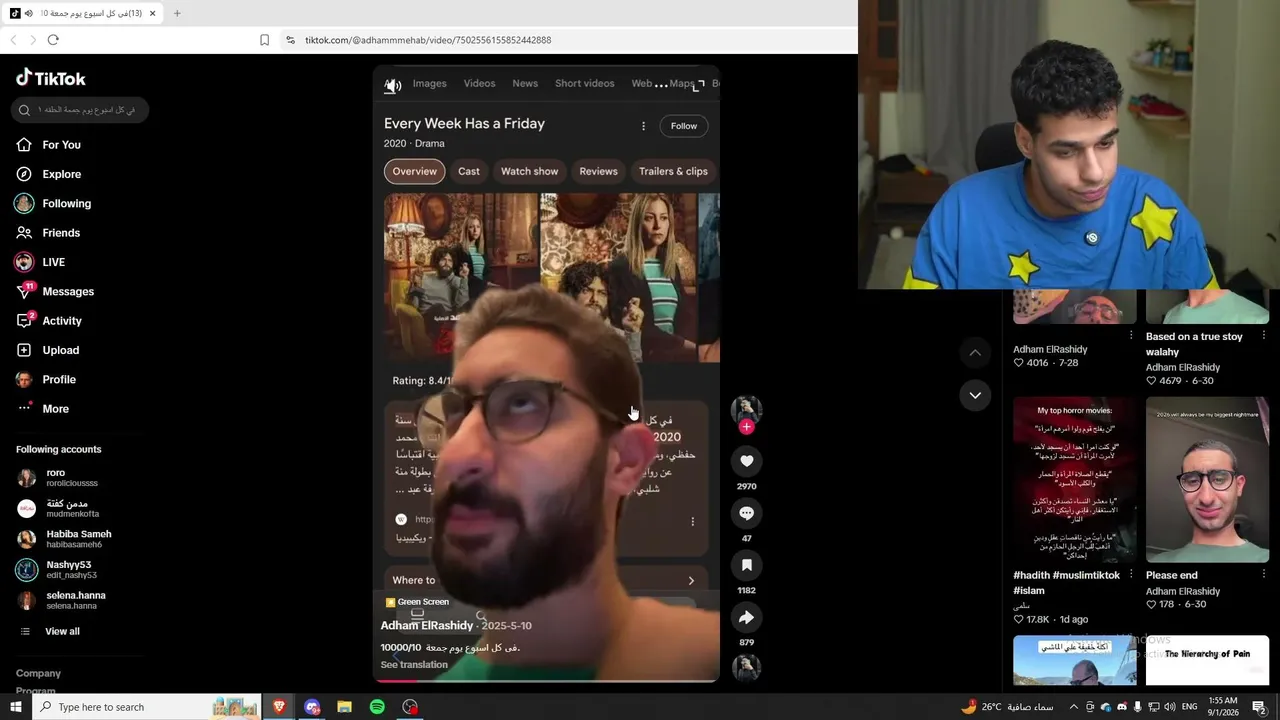Reload the page
1280x720 pixels.
[53, 40]
